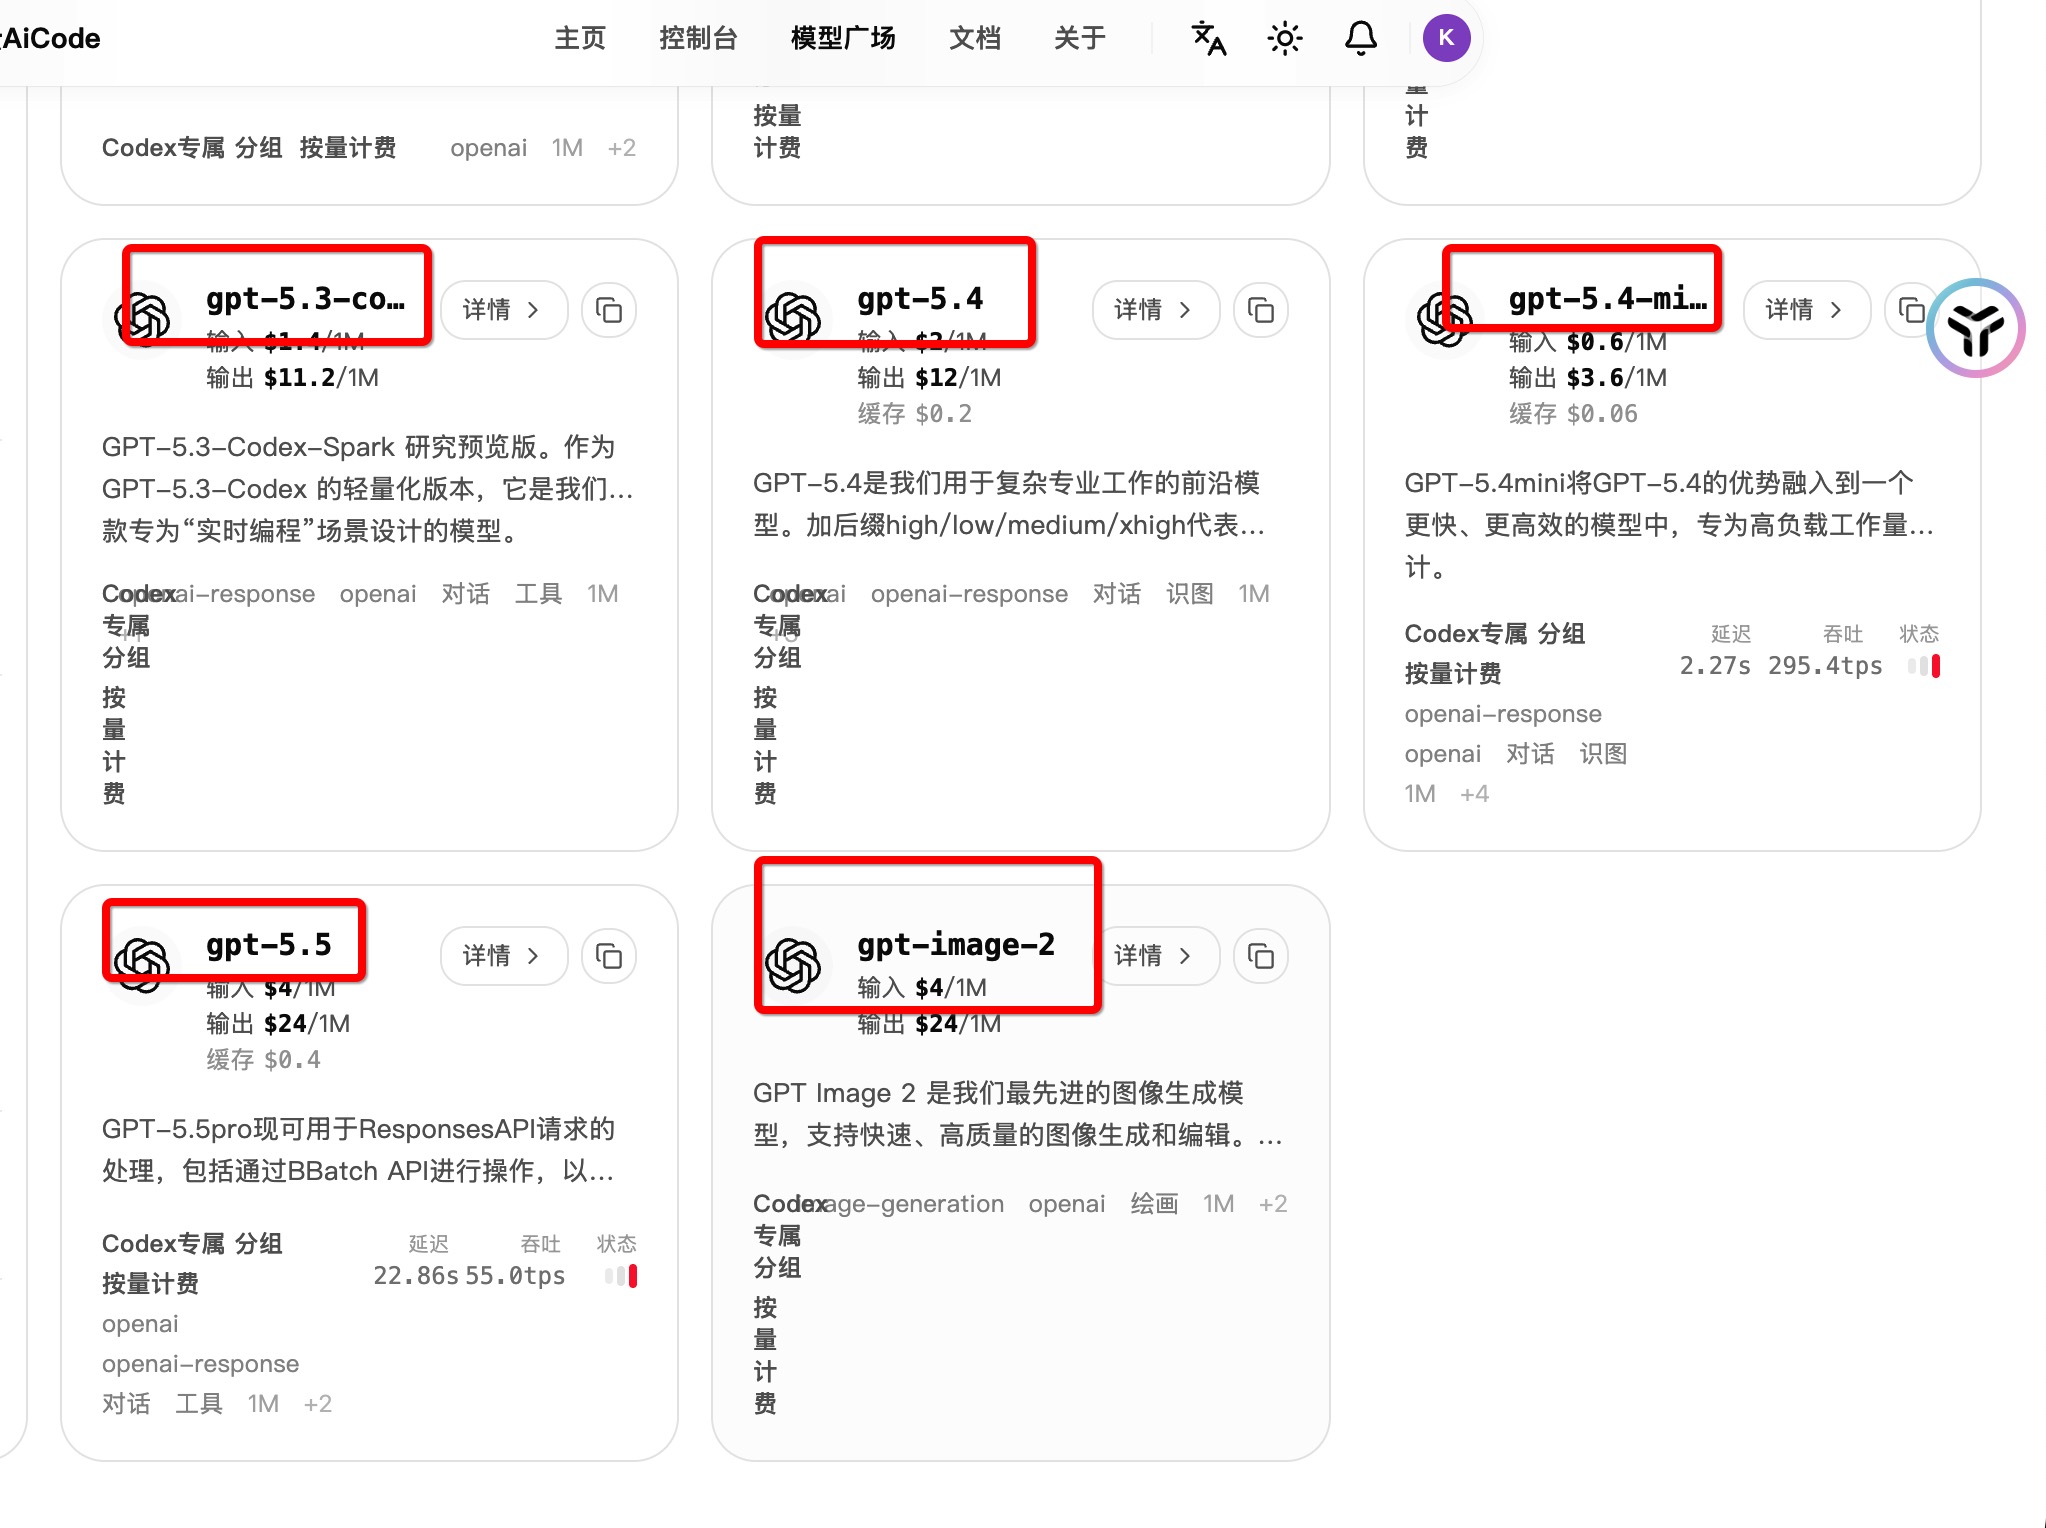This screenshot has height=1528, width=2046.
Task: Click the AiCode site logo
Action: 50,39
